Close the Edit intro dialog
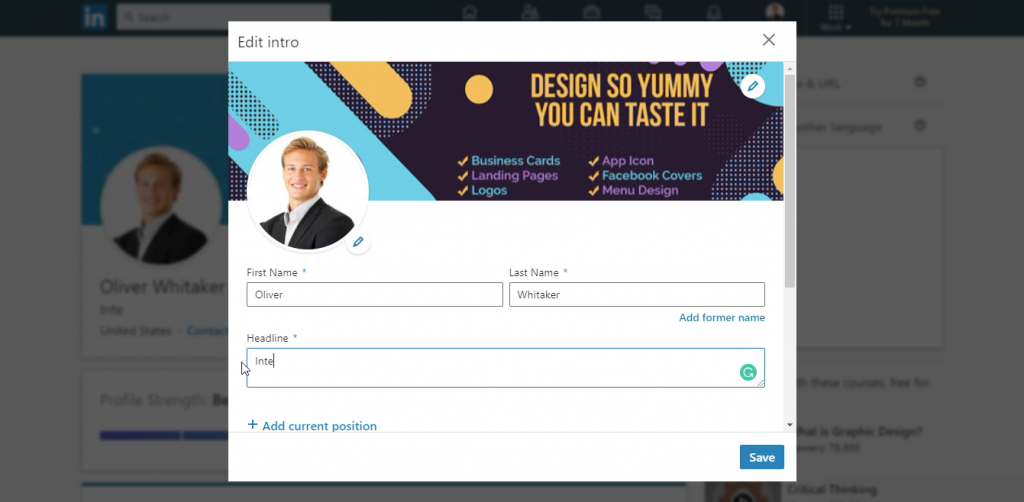Image resolution: width=1024 pixels, height=502 pixels. 769,40
